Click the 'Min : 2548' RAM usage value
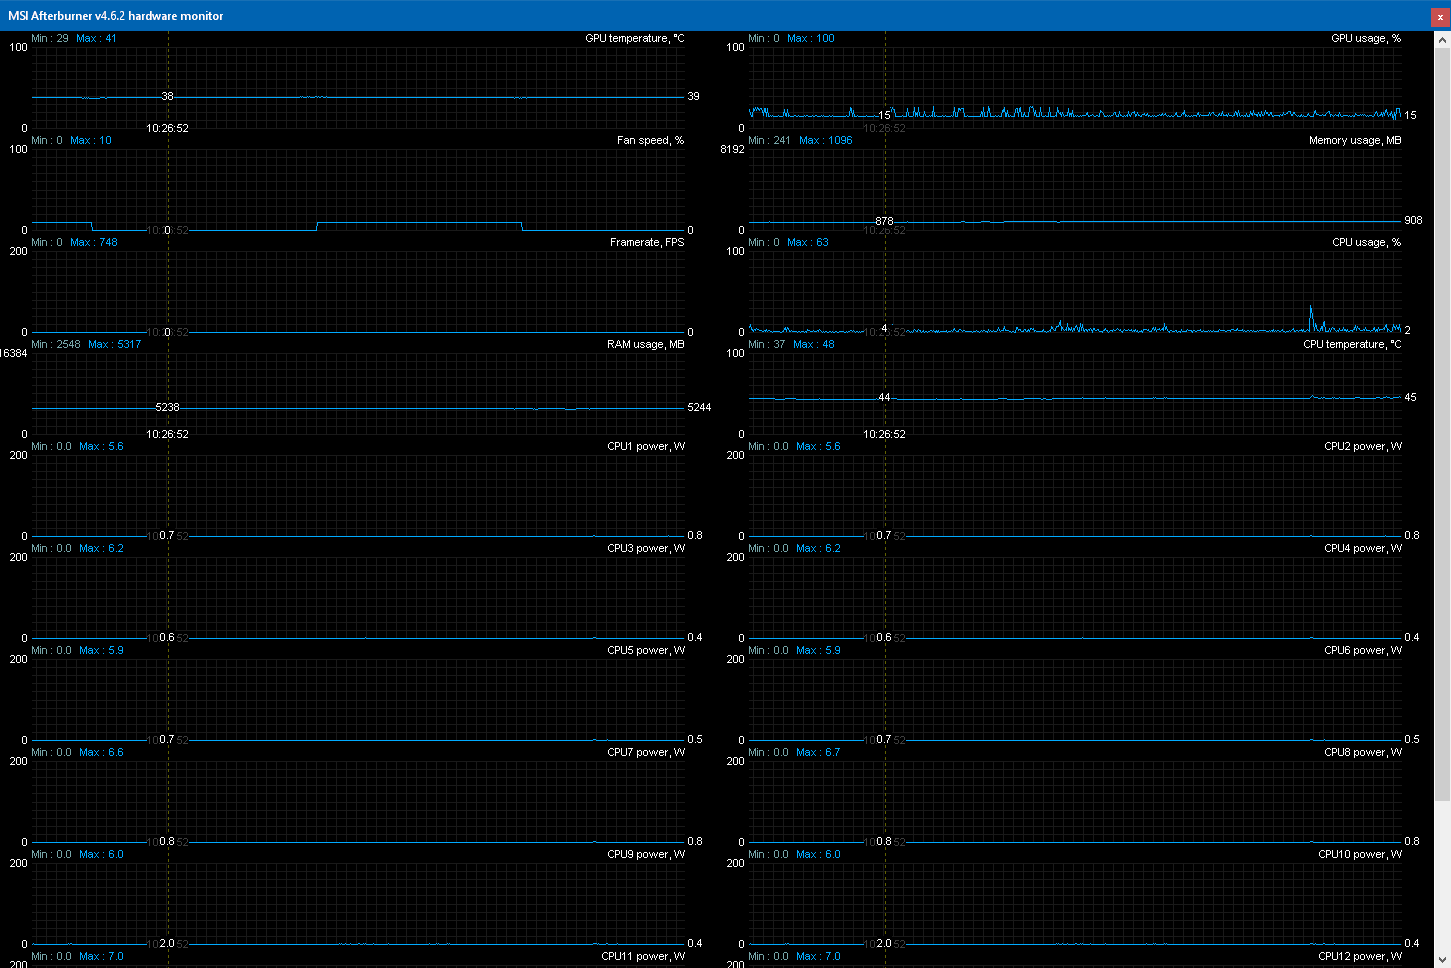Viewport: 1451px width, 968px height. pos(56,345)
